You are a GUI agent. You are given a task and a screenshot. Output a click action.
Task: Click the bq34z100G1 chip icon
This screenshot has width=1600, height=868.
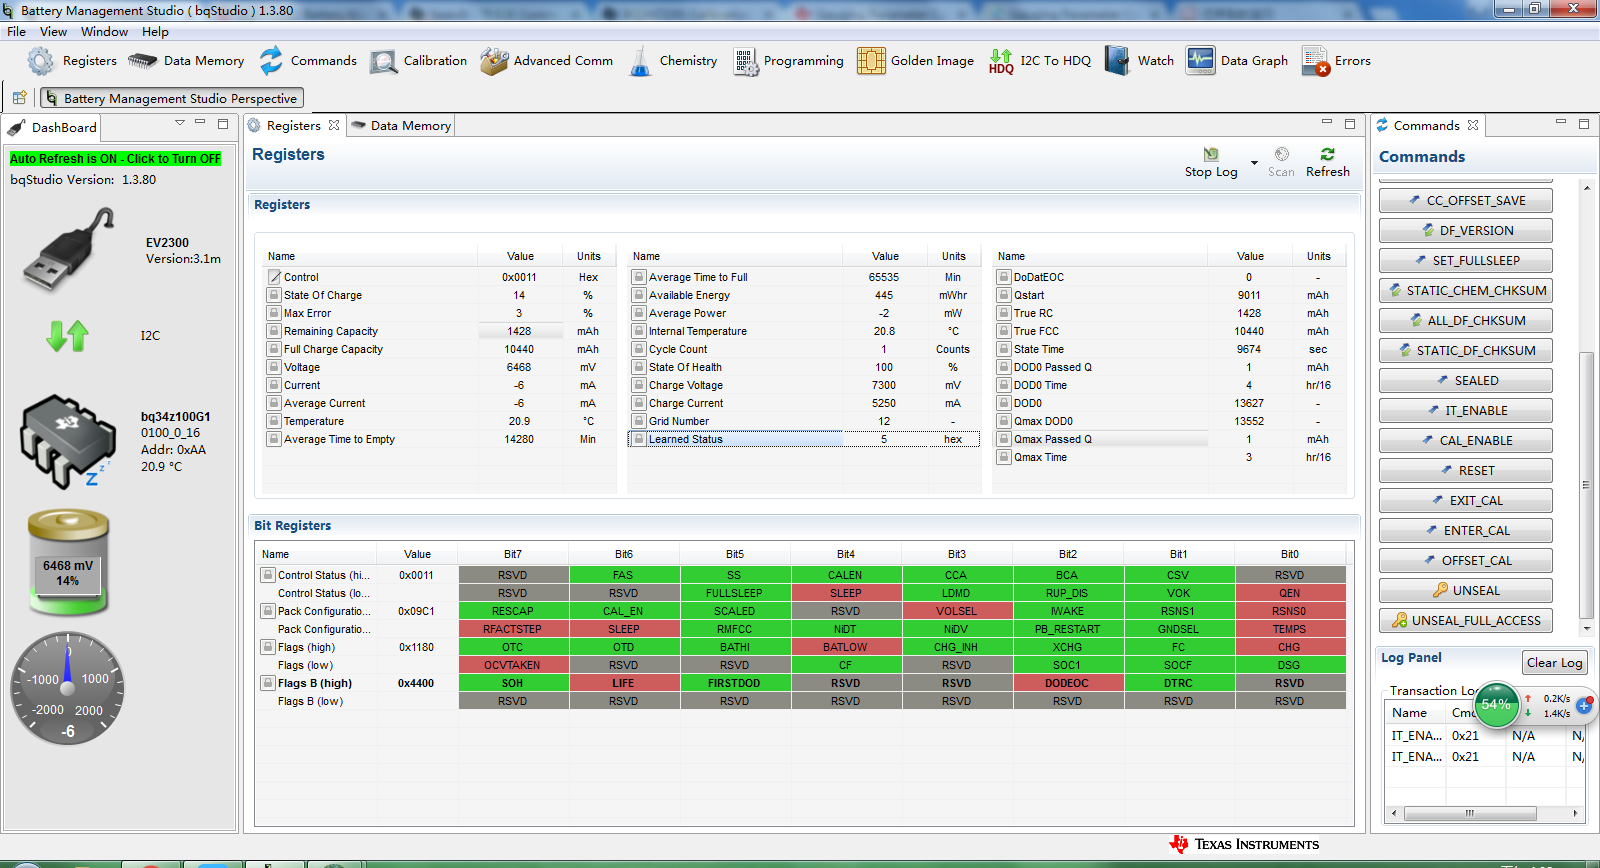pyautogui.click(x=66, y=441)
